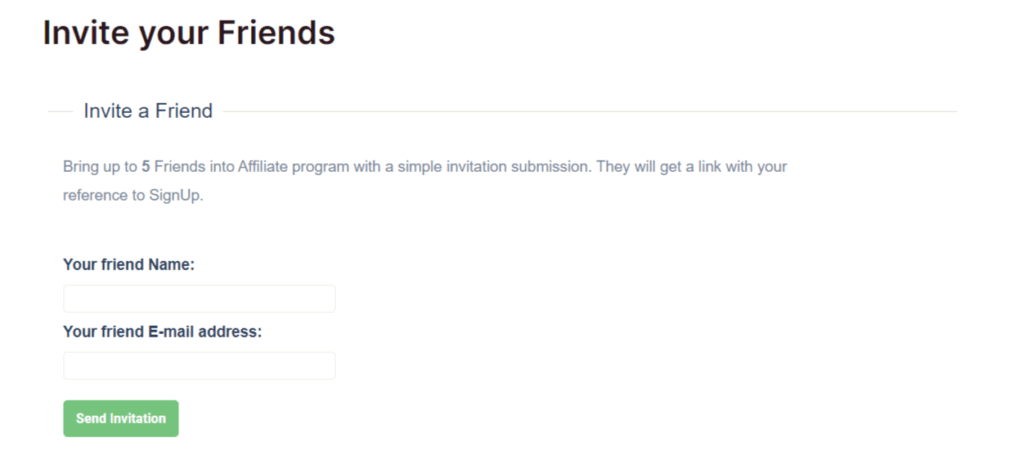Click the 'Your friend E-mail address:' label
This screenshot has width=1024, height=465.
(162, 332)
